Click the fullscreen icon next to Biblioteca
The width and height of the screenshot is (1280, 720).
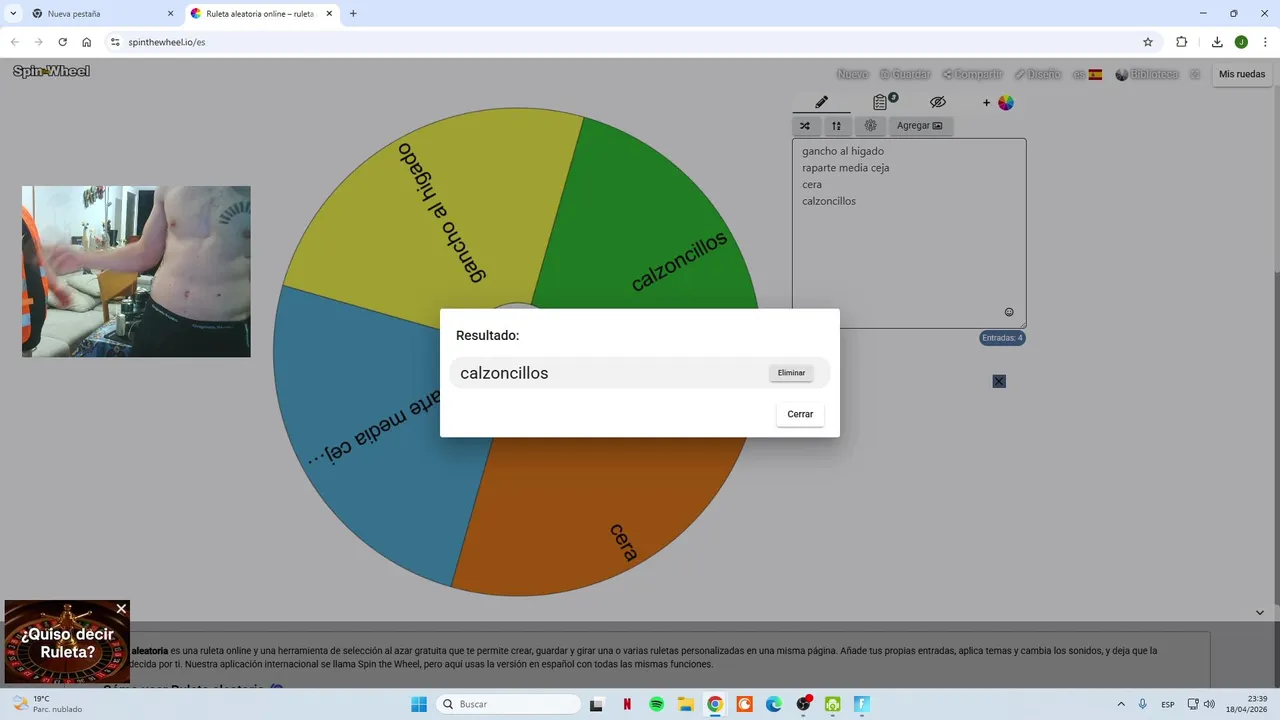point(1195,74)
